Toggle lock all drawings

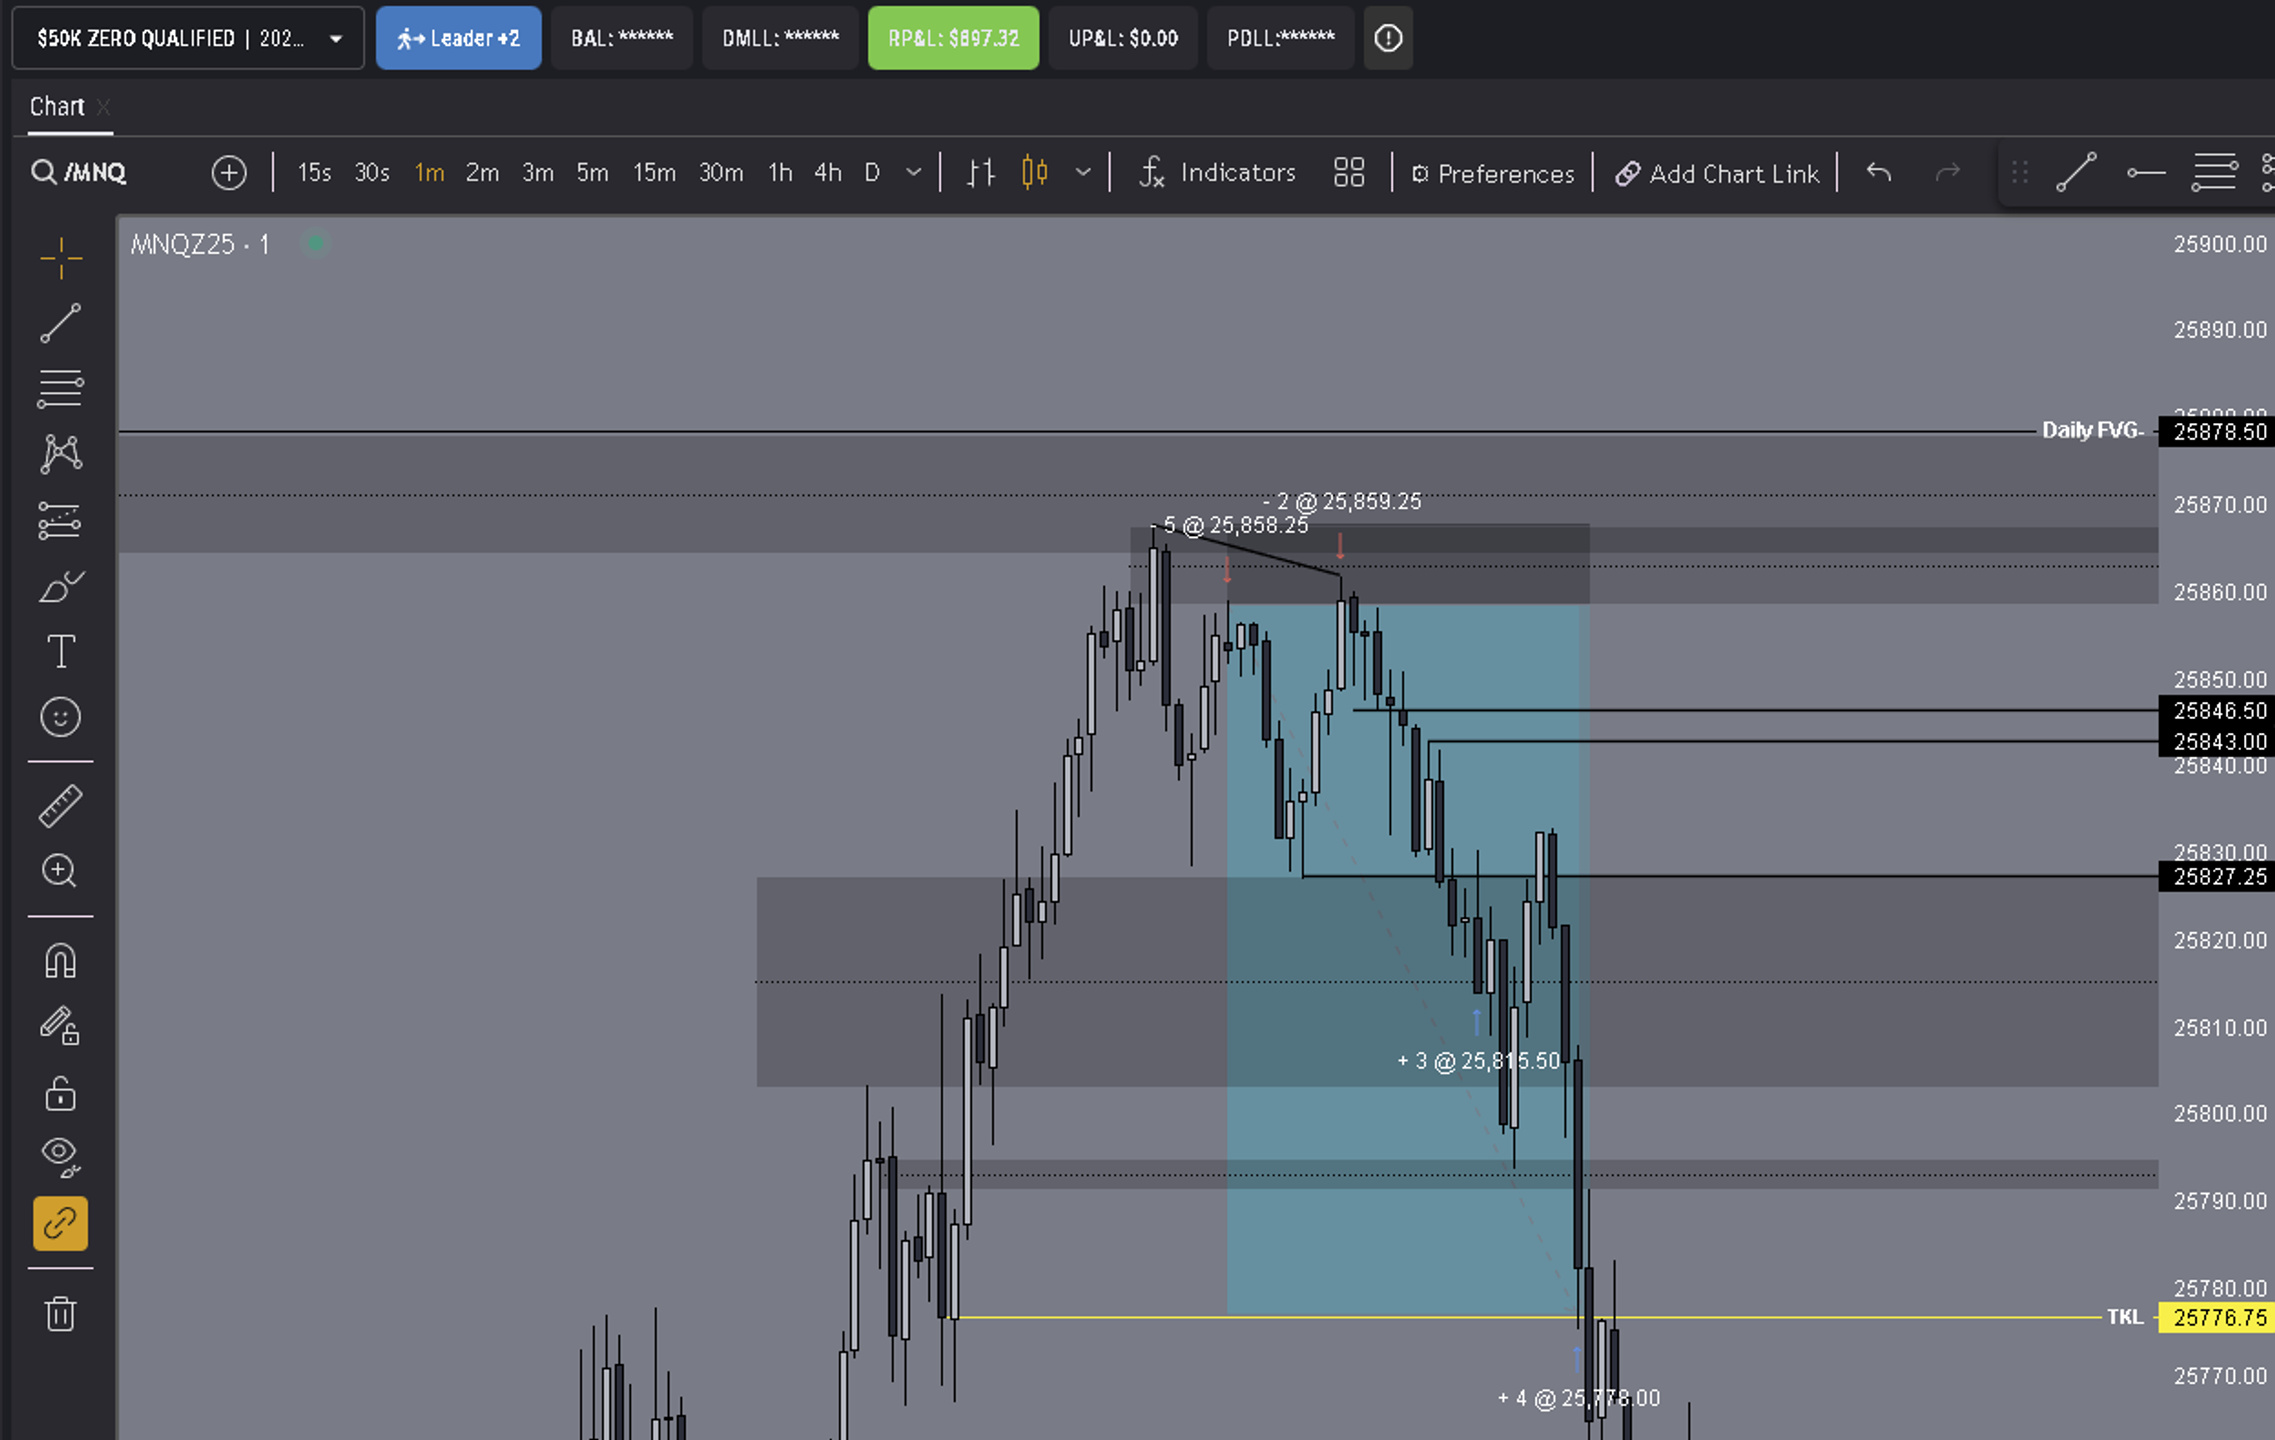pyautogui.click(x=61, y=1092)
